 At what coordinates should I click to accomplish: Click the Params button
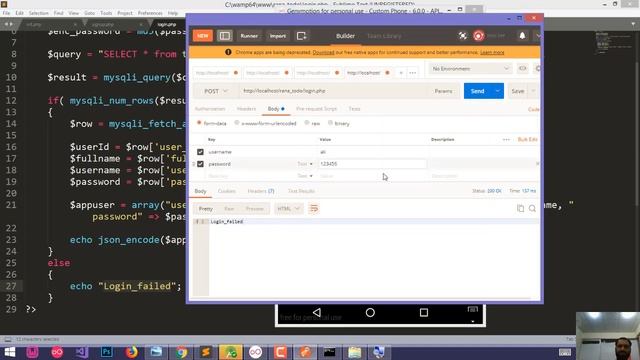click(443, 91)
